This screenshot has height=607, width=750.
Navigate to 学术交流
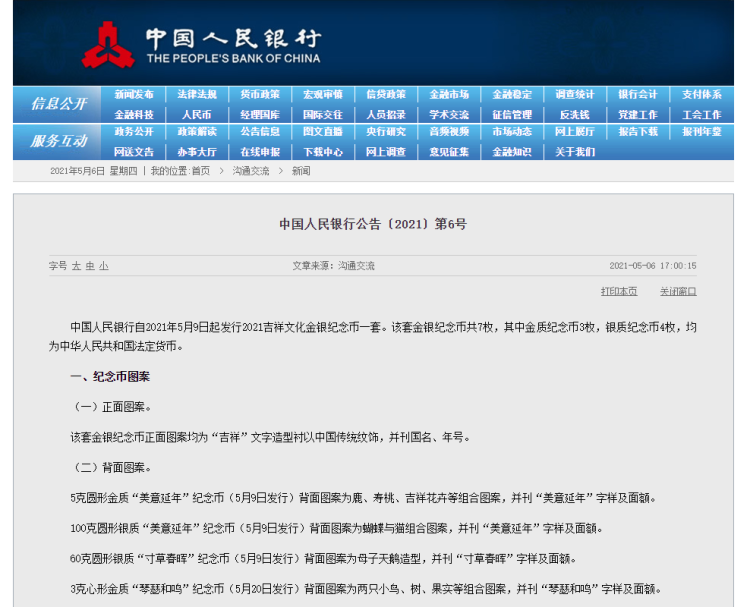449,115
